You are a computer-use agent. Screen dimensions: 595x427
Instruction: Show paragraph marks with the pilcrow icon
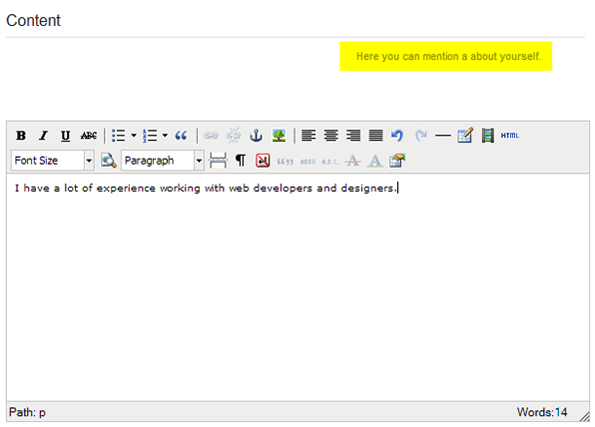240,161
